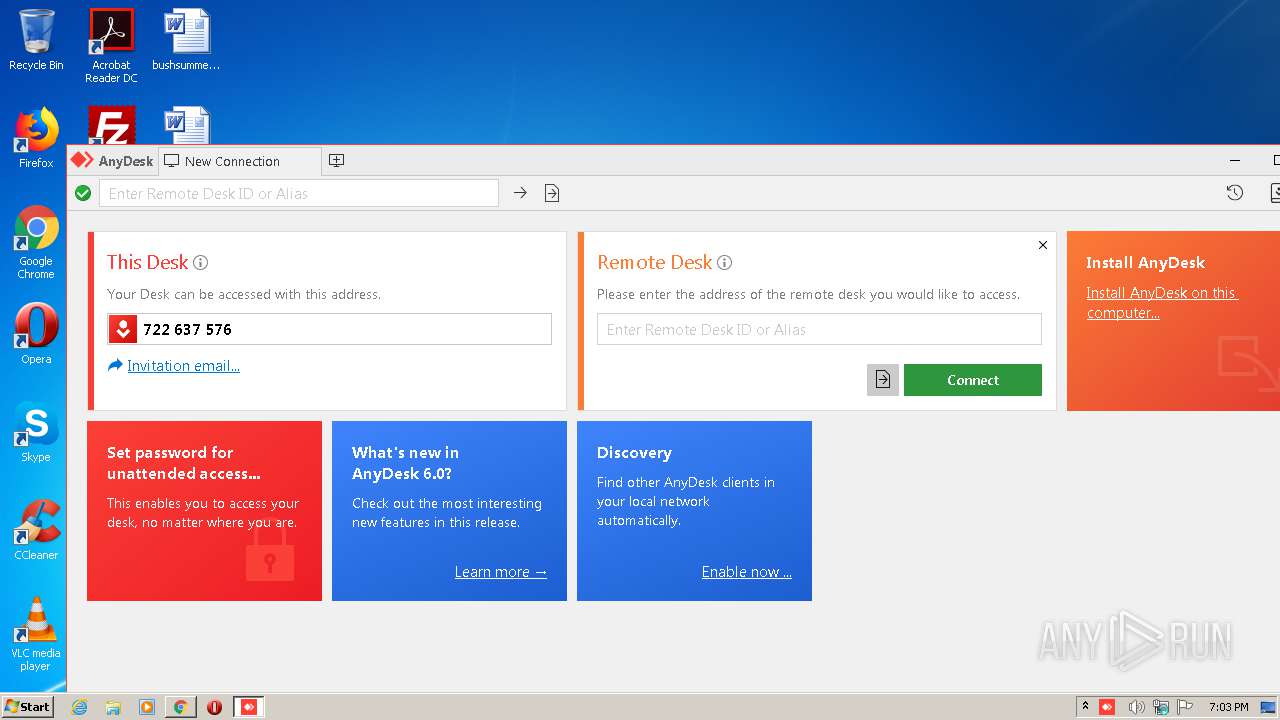This screenshot has height=720, width=1280.
Task: Minimize the AnyDesk window
Action: pos(1235,160)
